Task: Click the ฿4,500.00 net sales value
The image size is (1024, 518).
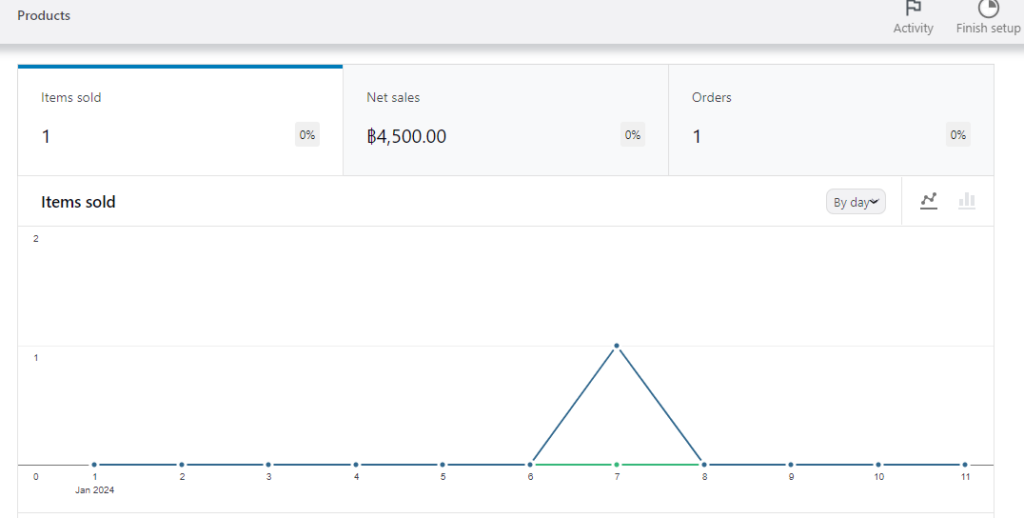Action: (406, 137)
